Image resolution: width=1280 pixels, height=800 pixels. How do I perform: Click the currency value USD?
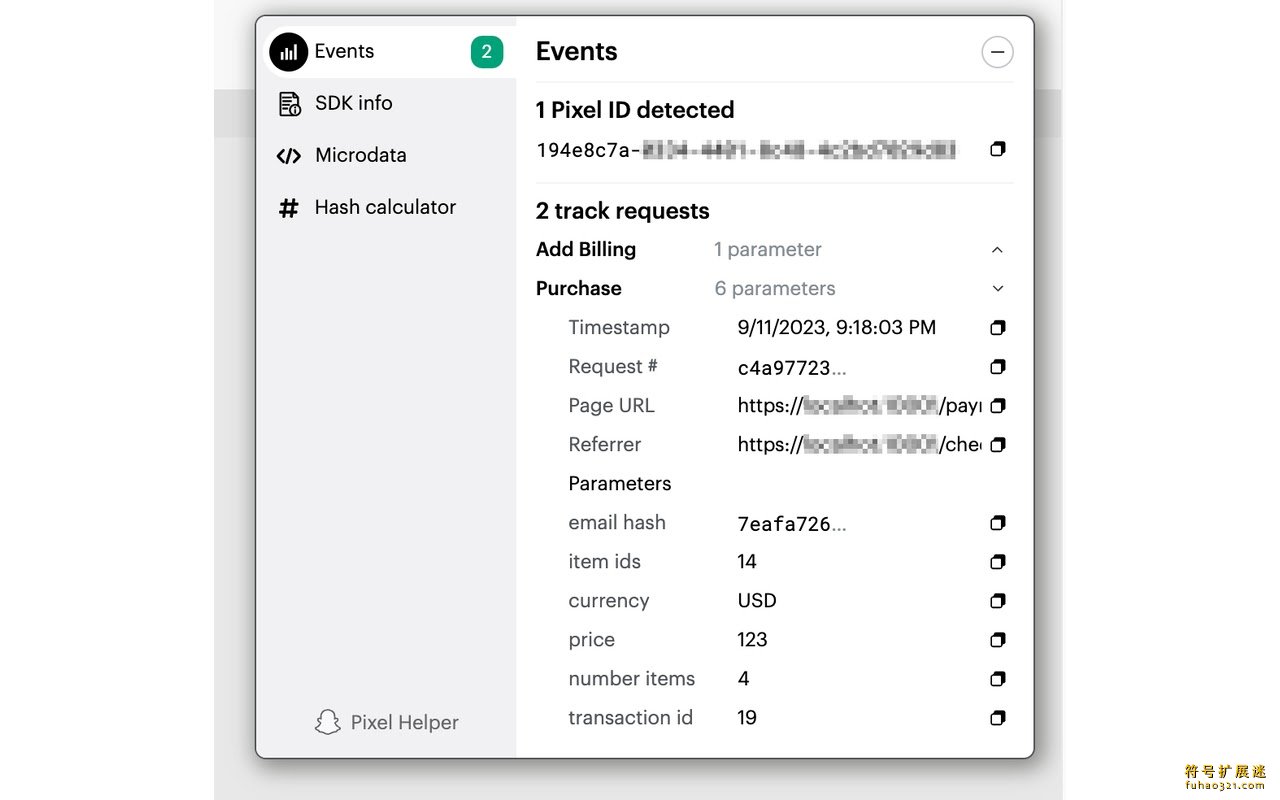point(757,601)
